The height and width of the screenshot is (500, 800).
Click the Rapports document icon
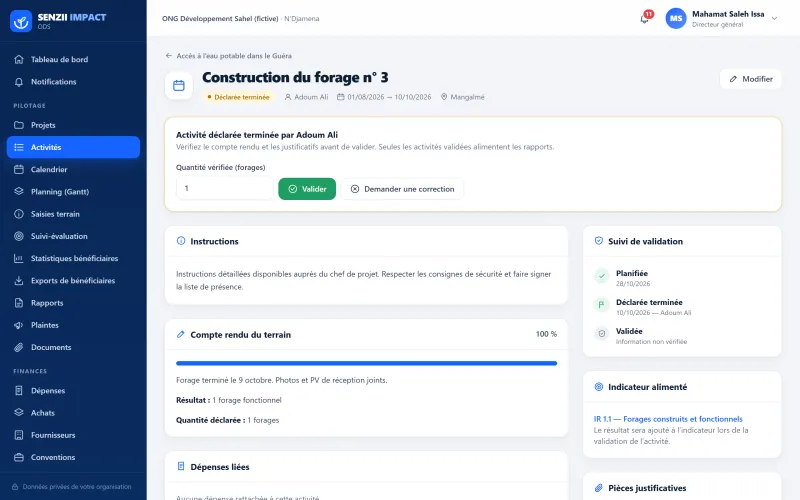19,303
